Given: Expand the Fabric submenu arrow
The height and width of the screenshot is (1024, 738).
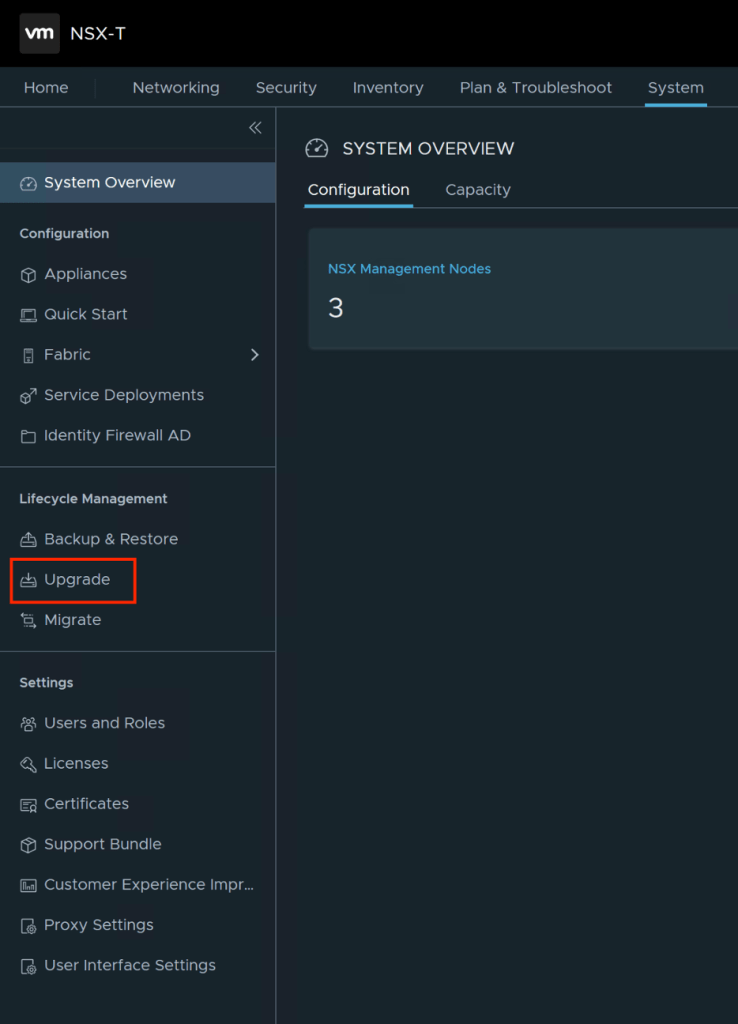Looking at the screenshot, I should tap(254, 355).
